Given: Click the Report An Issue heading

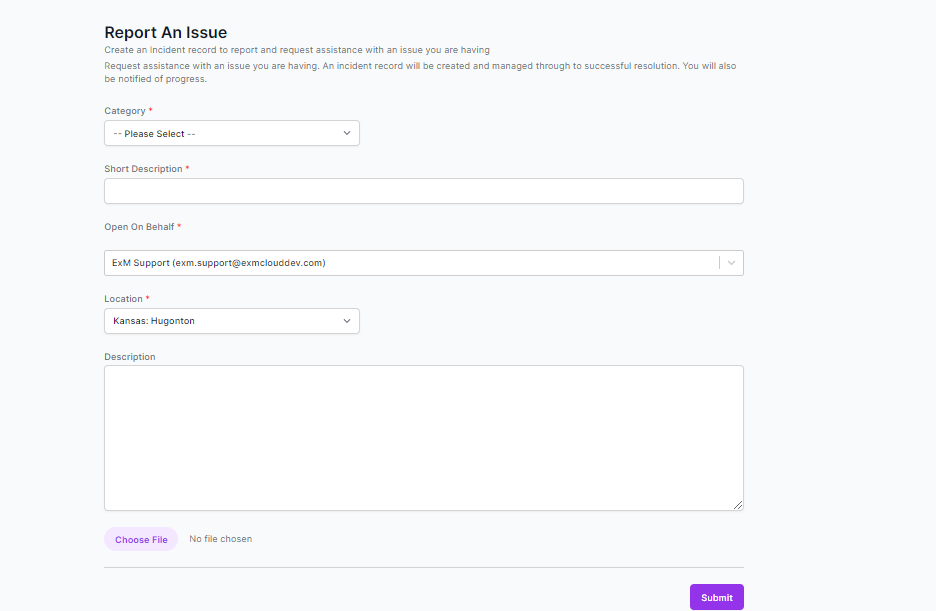Looking at the screenshot, I should 165,32.
